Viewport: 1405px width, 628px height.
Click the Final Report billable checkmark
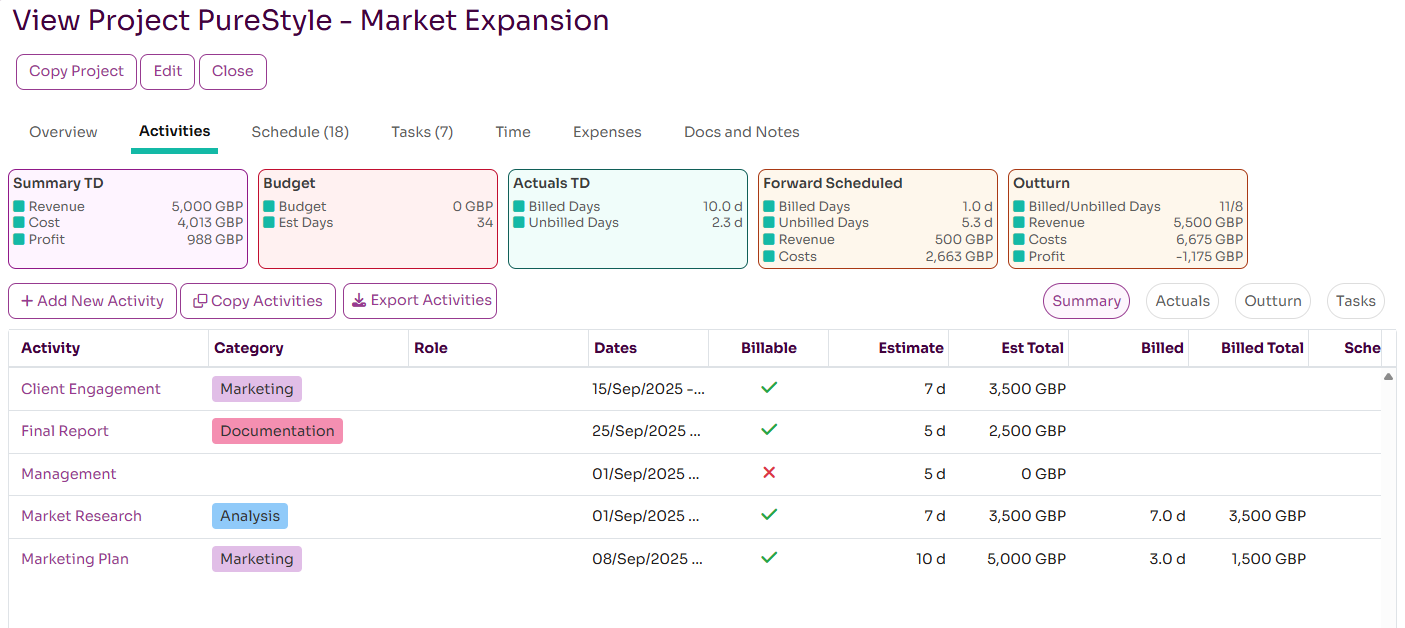[x=769, y=429]
